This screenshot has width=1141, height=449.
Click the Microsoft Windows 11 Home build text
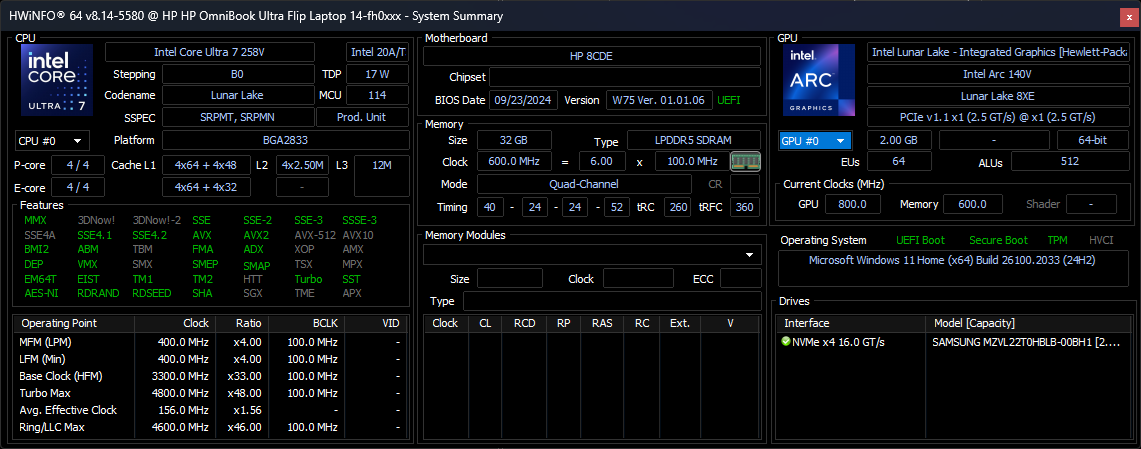(953, 260)
